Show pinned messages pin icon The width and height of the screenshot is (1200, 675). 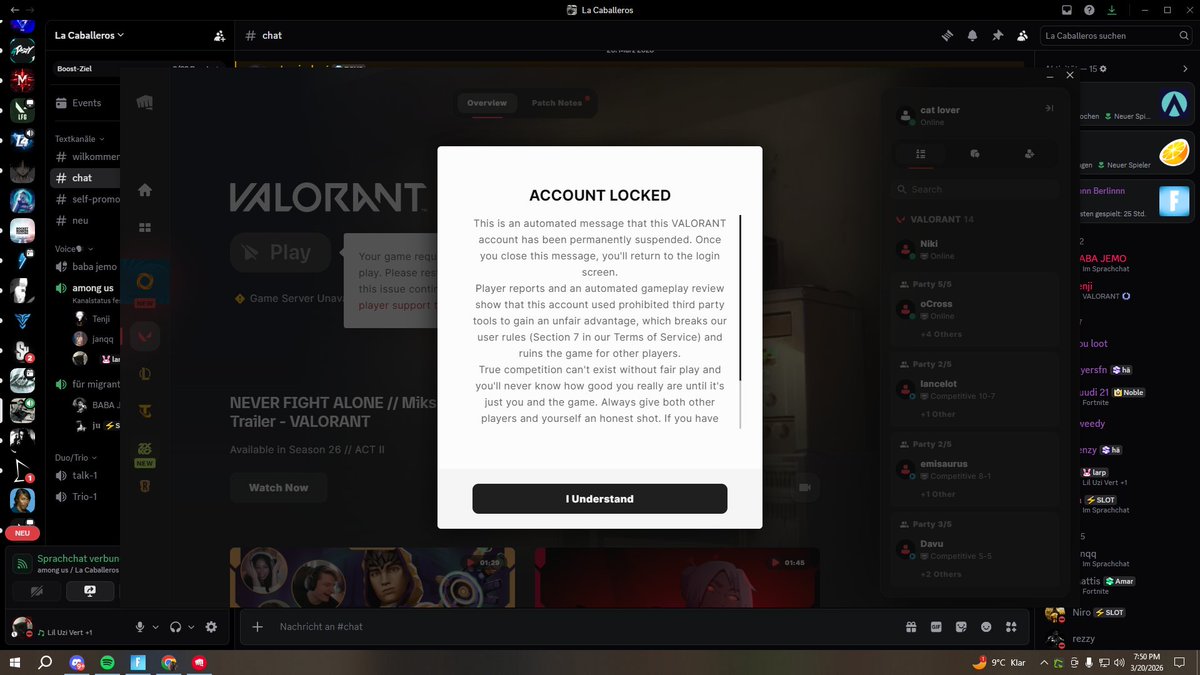pyautogui.click(x=997, y=35)
